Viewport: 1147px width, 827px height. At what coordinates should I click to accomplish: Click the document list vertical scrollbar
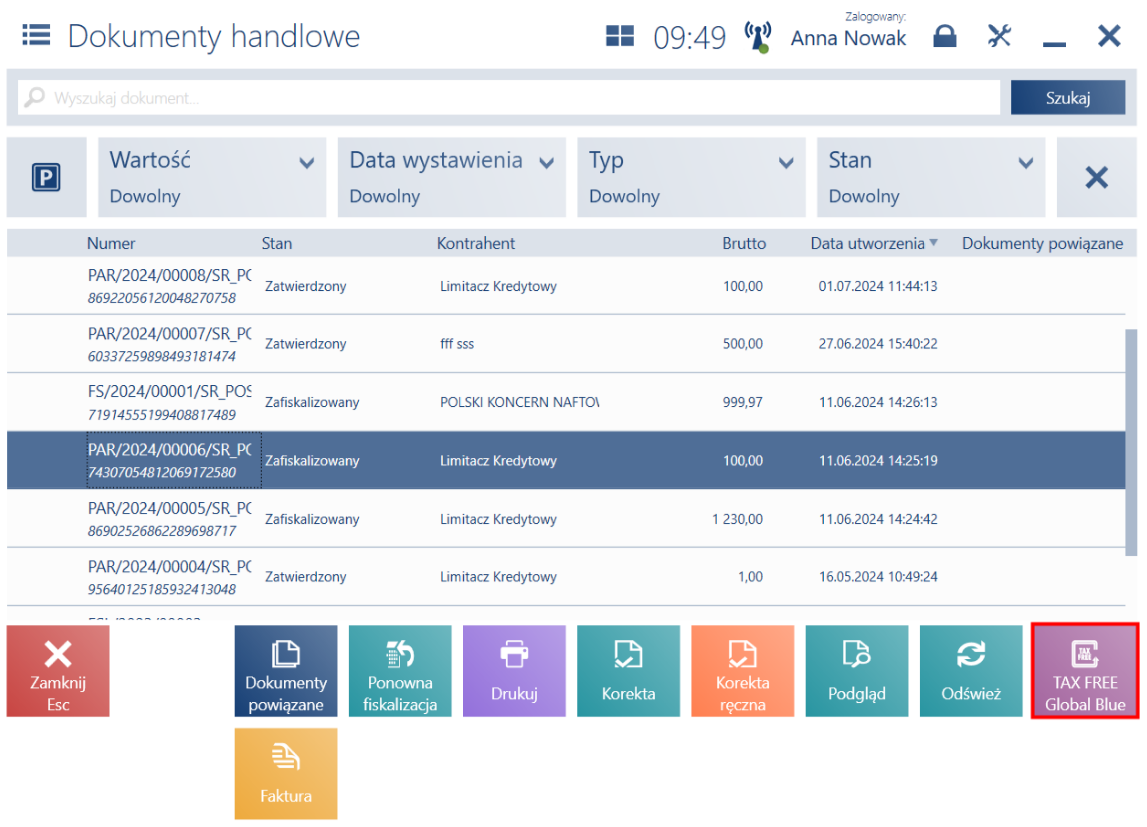click(1131, 442)
